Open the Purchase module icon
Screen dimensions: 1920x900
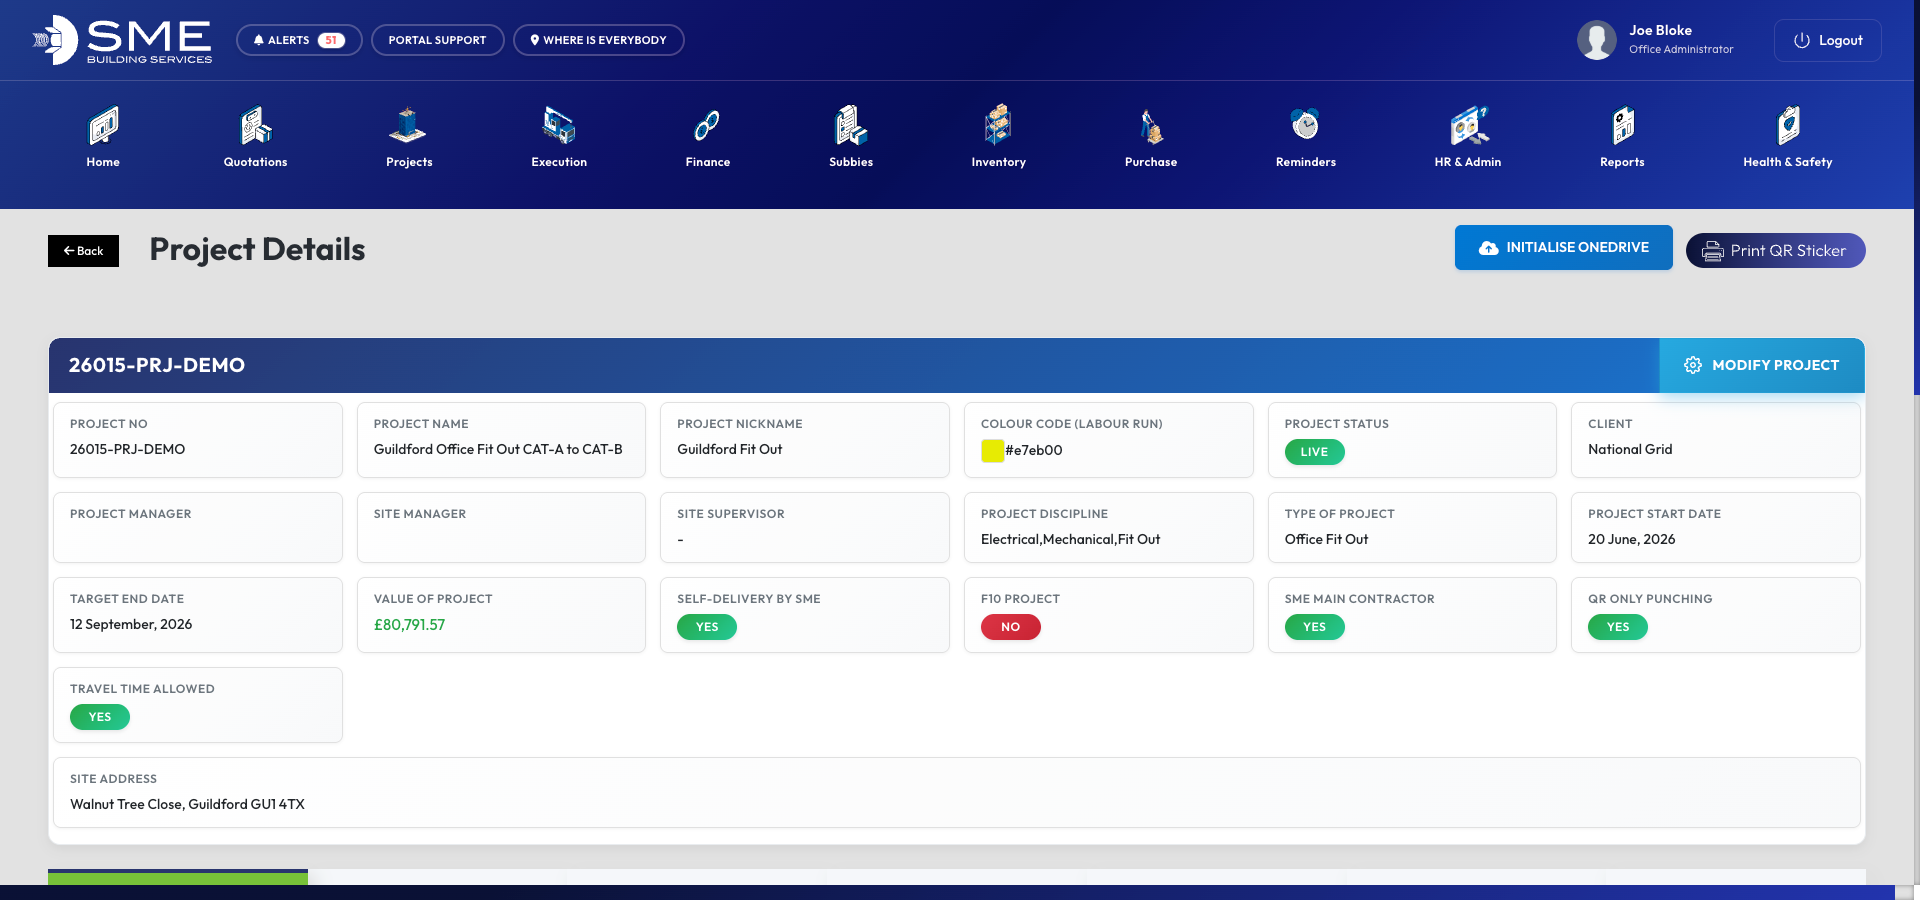[1150, 128]
